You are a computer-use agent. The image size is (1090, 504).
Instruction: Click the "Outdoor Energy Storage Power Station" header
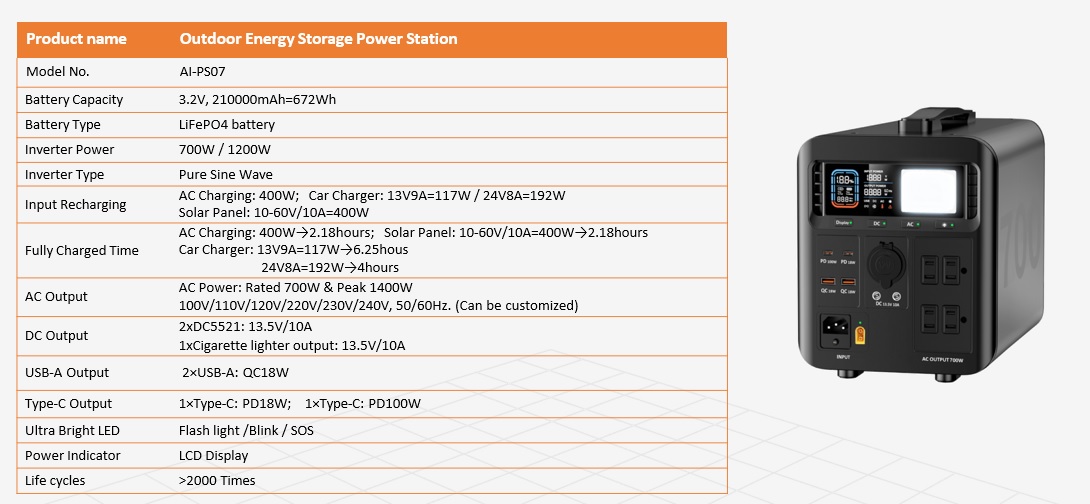tap(318, 39)
